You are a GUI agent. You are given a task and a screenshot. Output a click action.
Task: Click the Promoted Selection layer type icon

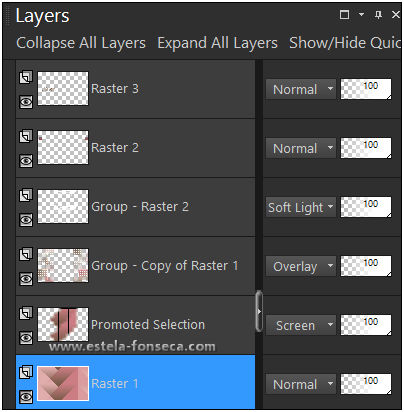click(x=26, y=313)
